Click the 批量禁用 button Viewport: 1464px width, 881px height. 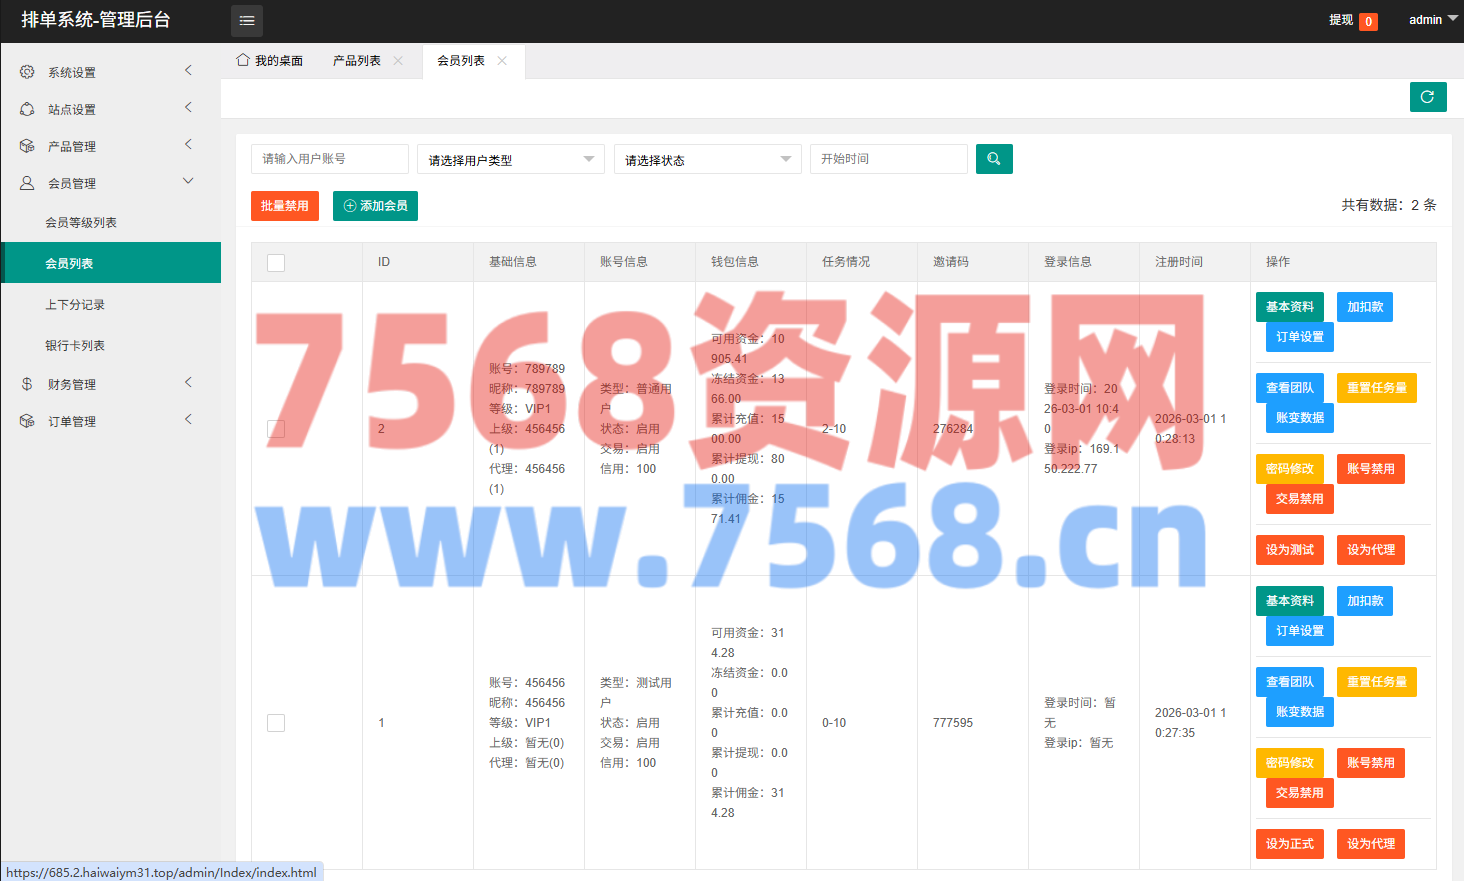[x=285, y=206]
